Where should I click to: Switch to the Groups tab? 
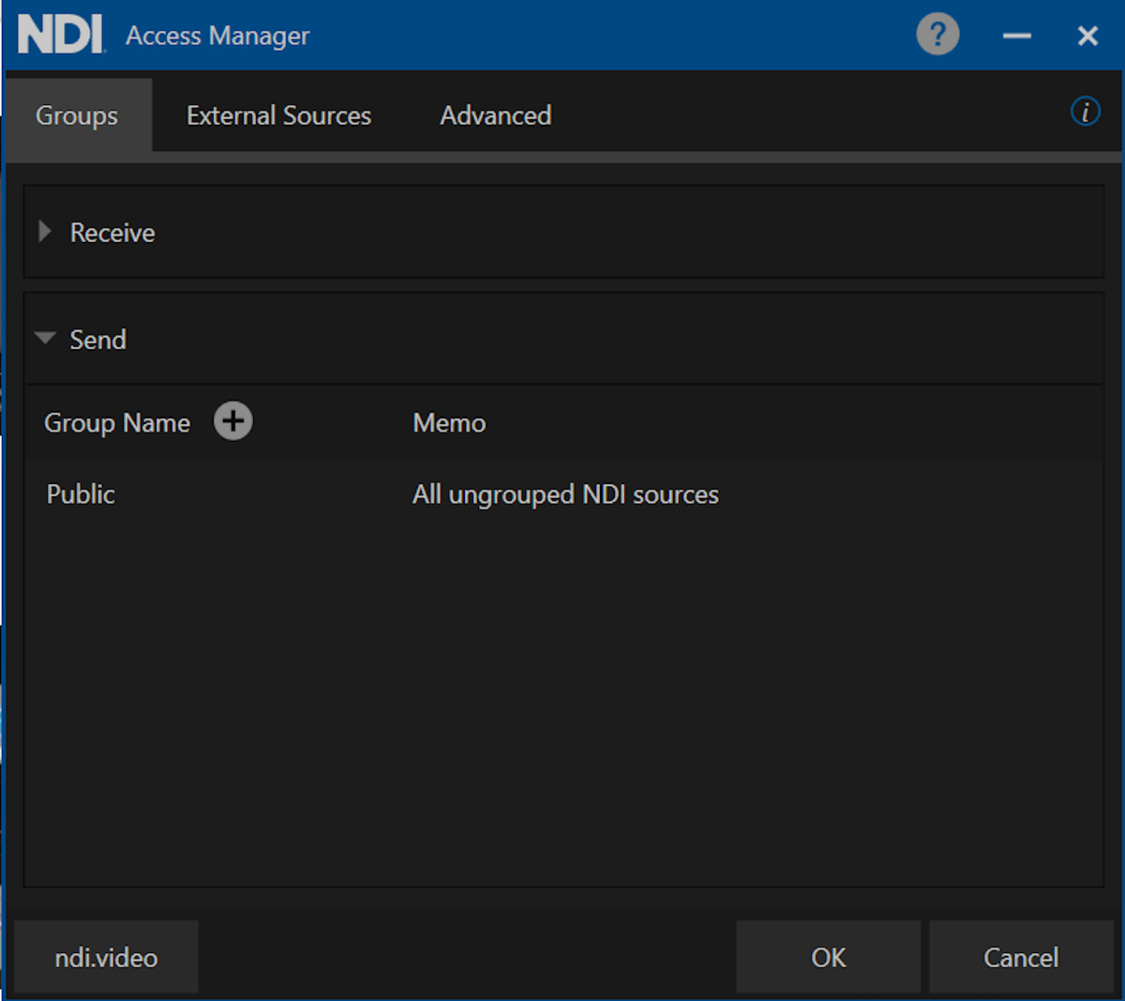[x=77, y=116]
